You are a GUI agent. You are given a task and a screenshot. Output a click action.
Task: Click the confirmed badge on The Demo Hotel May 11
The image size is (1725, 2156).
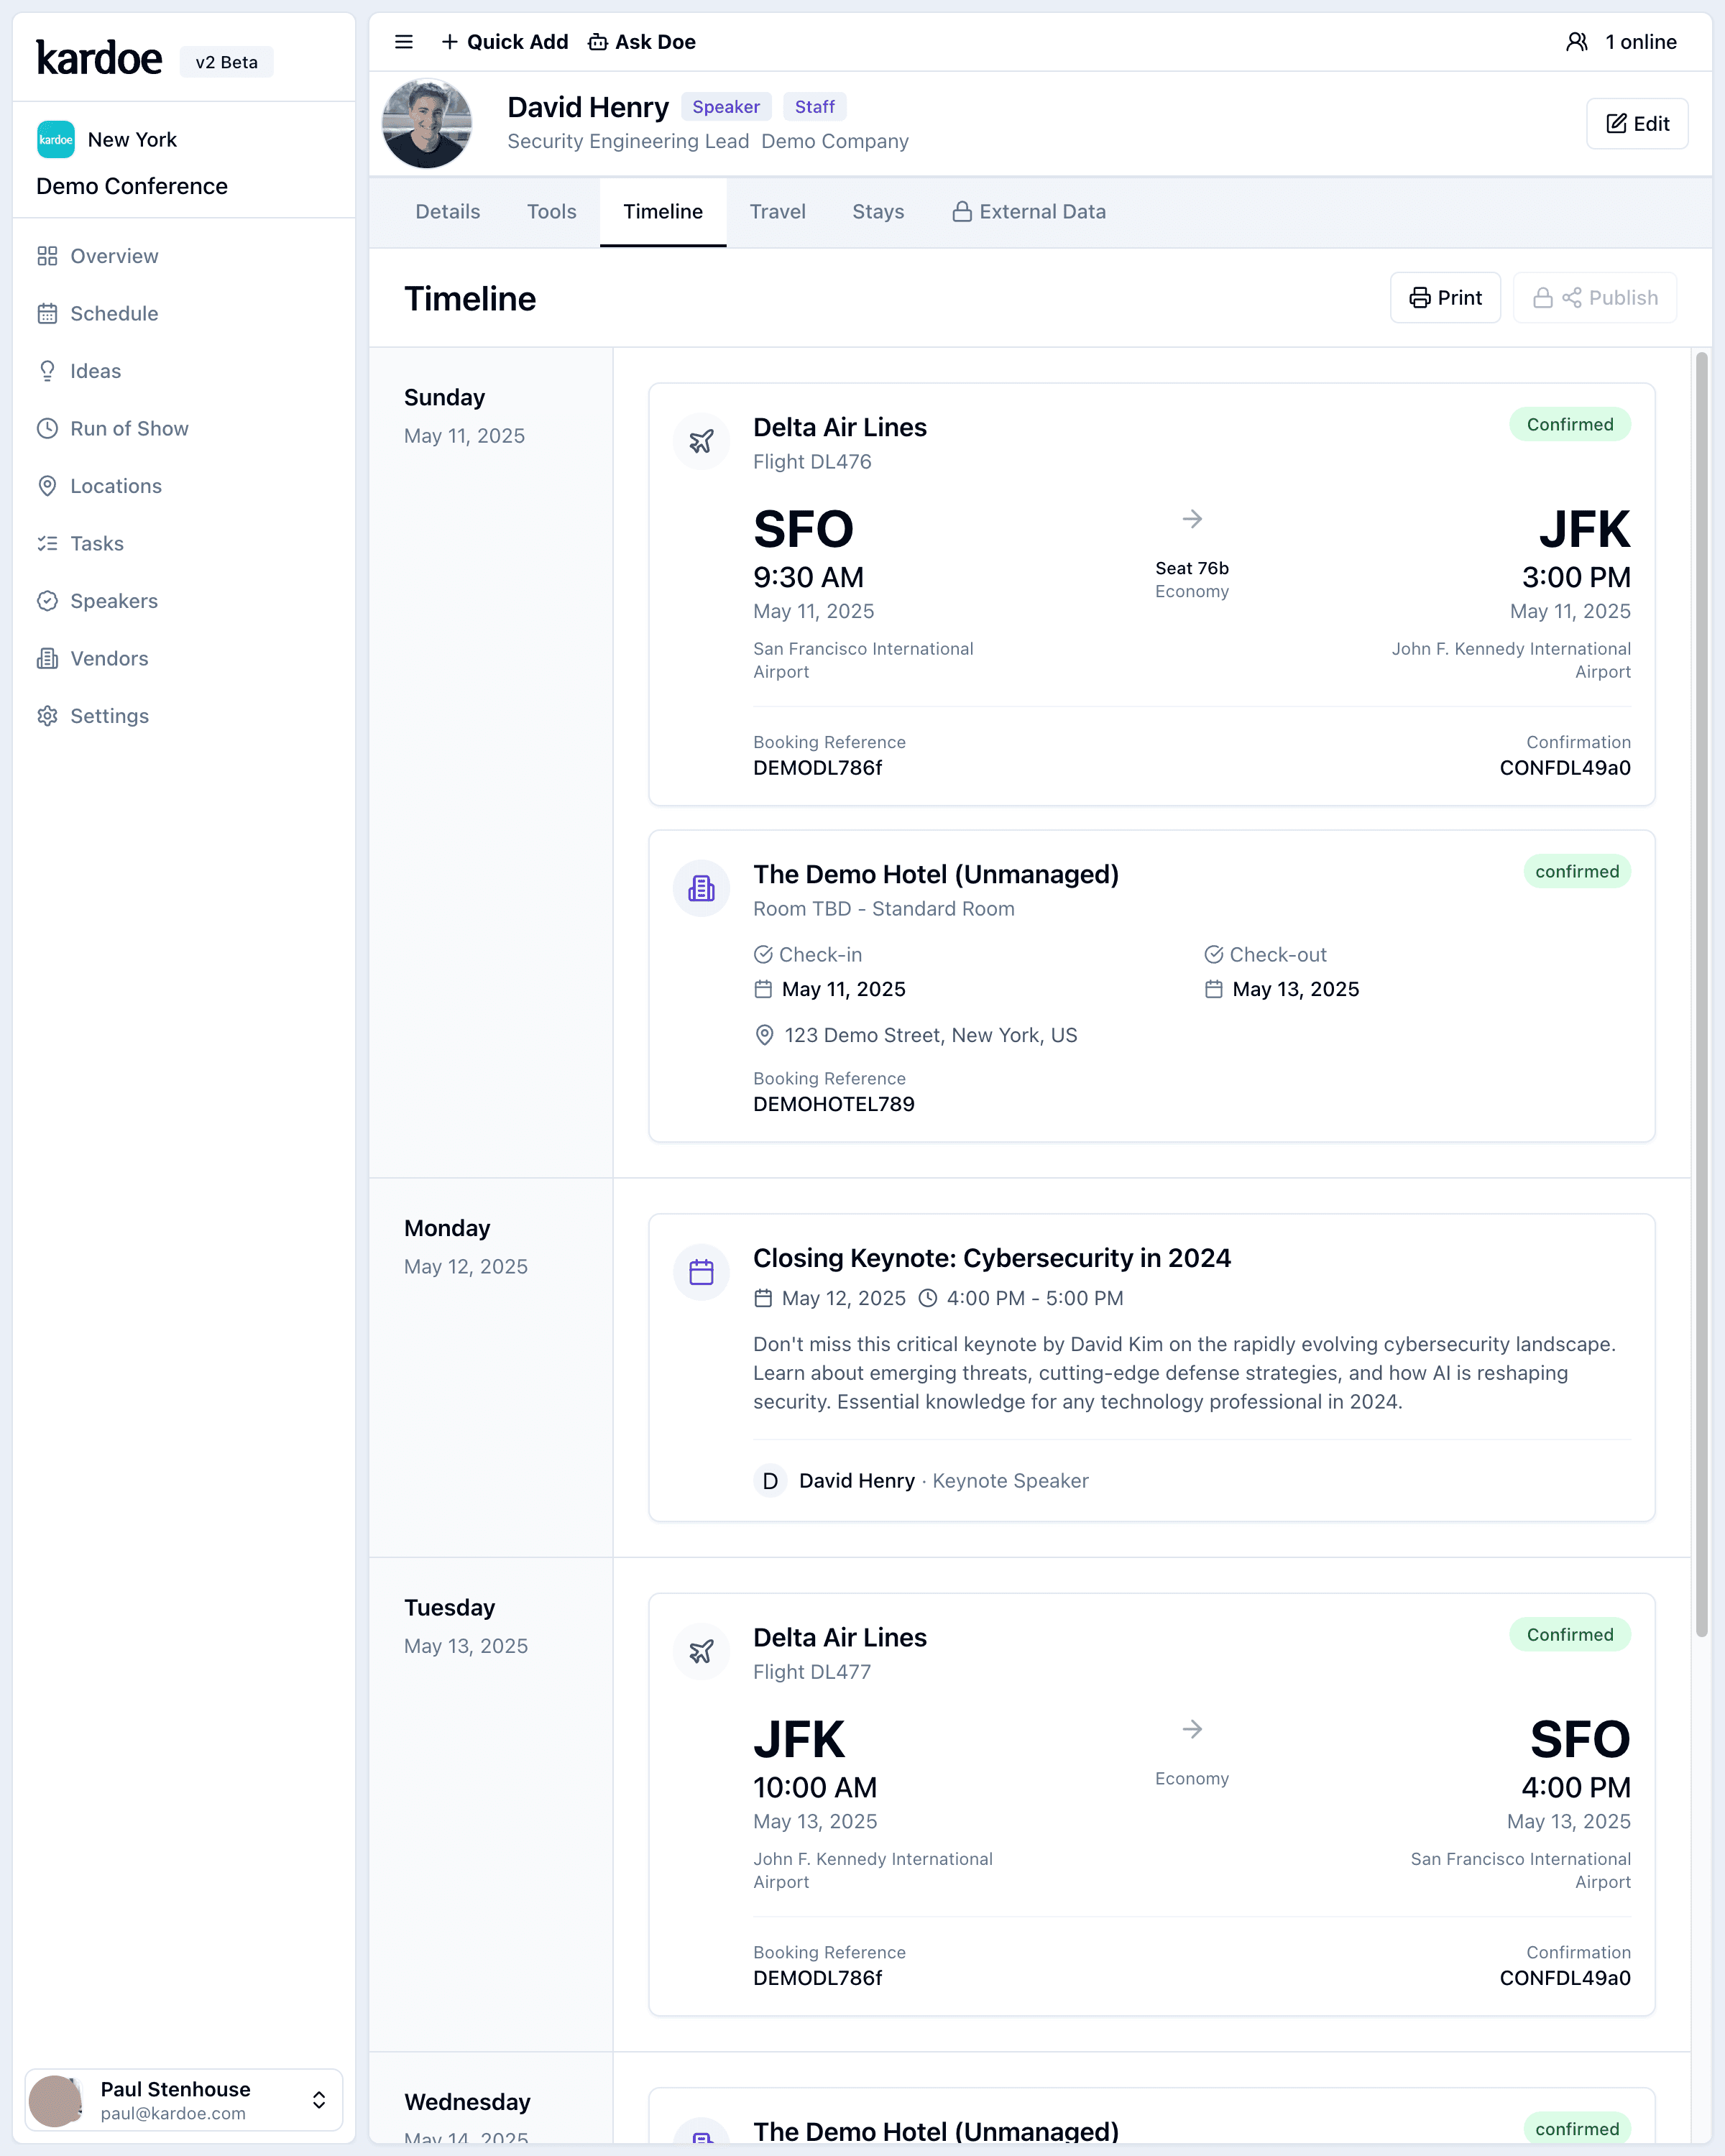(x=1577, y=871)
